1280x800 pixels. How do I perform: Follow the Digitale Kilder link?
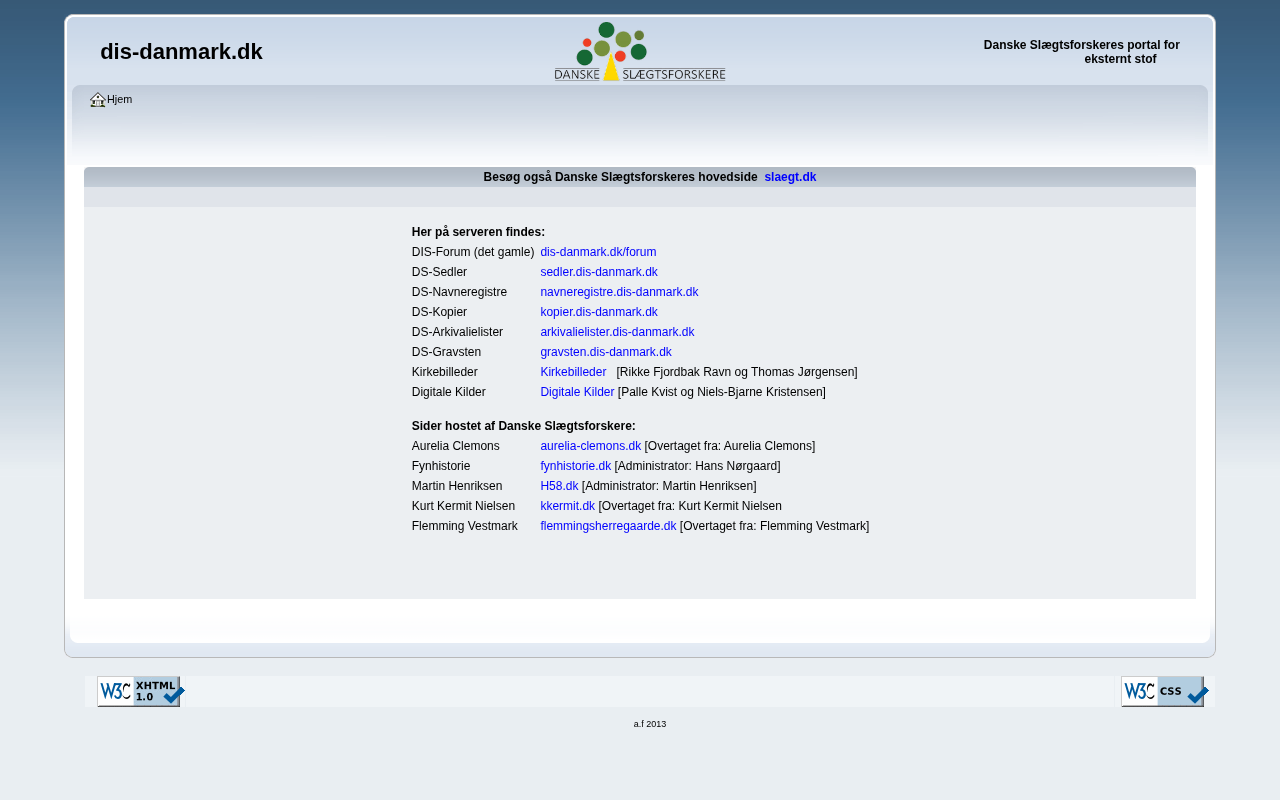click(577, 392)
